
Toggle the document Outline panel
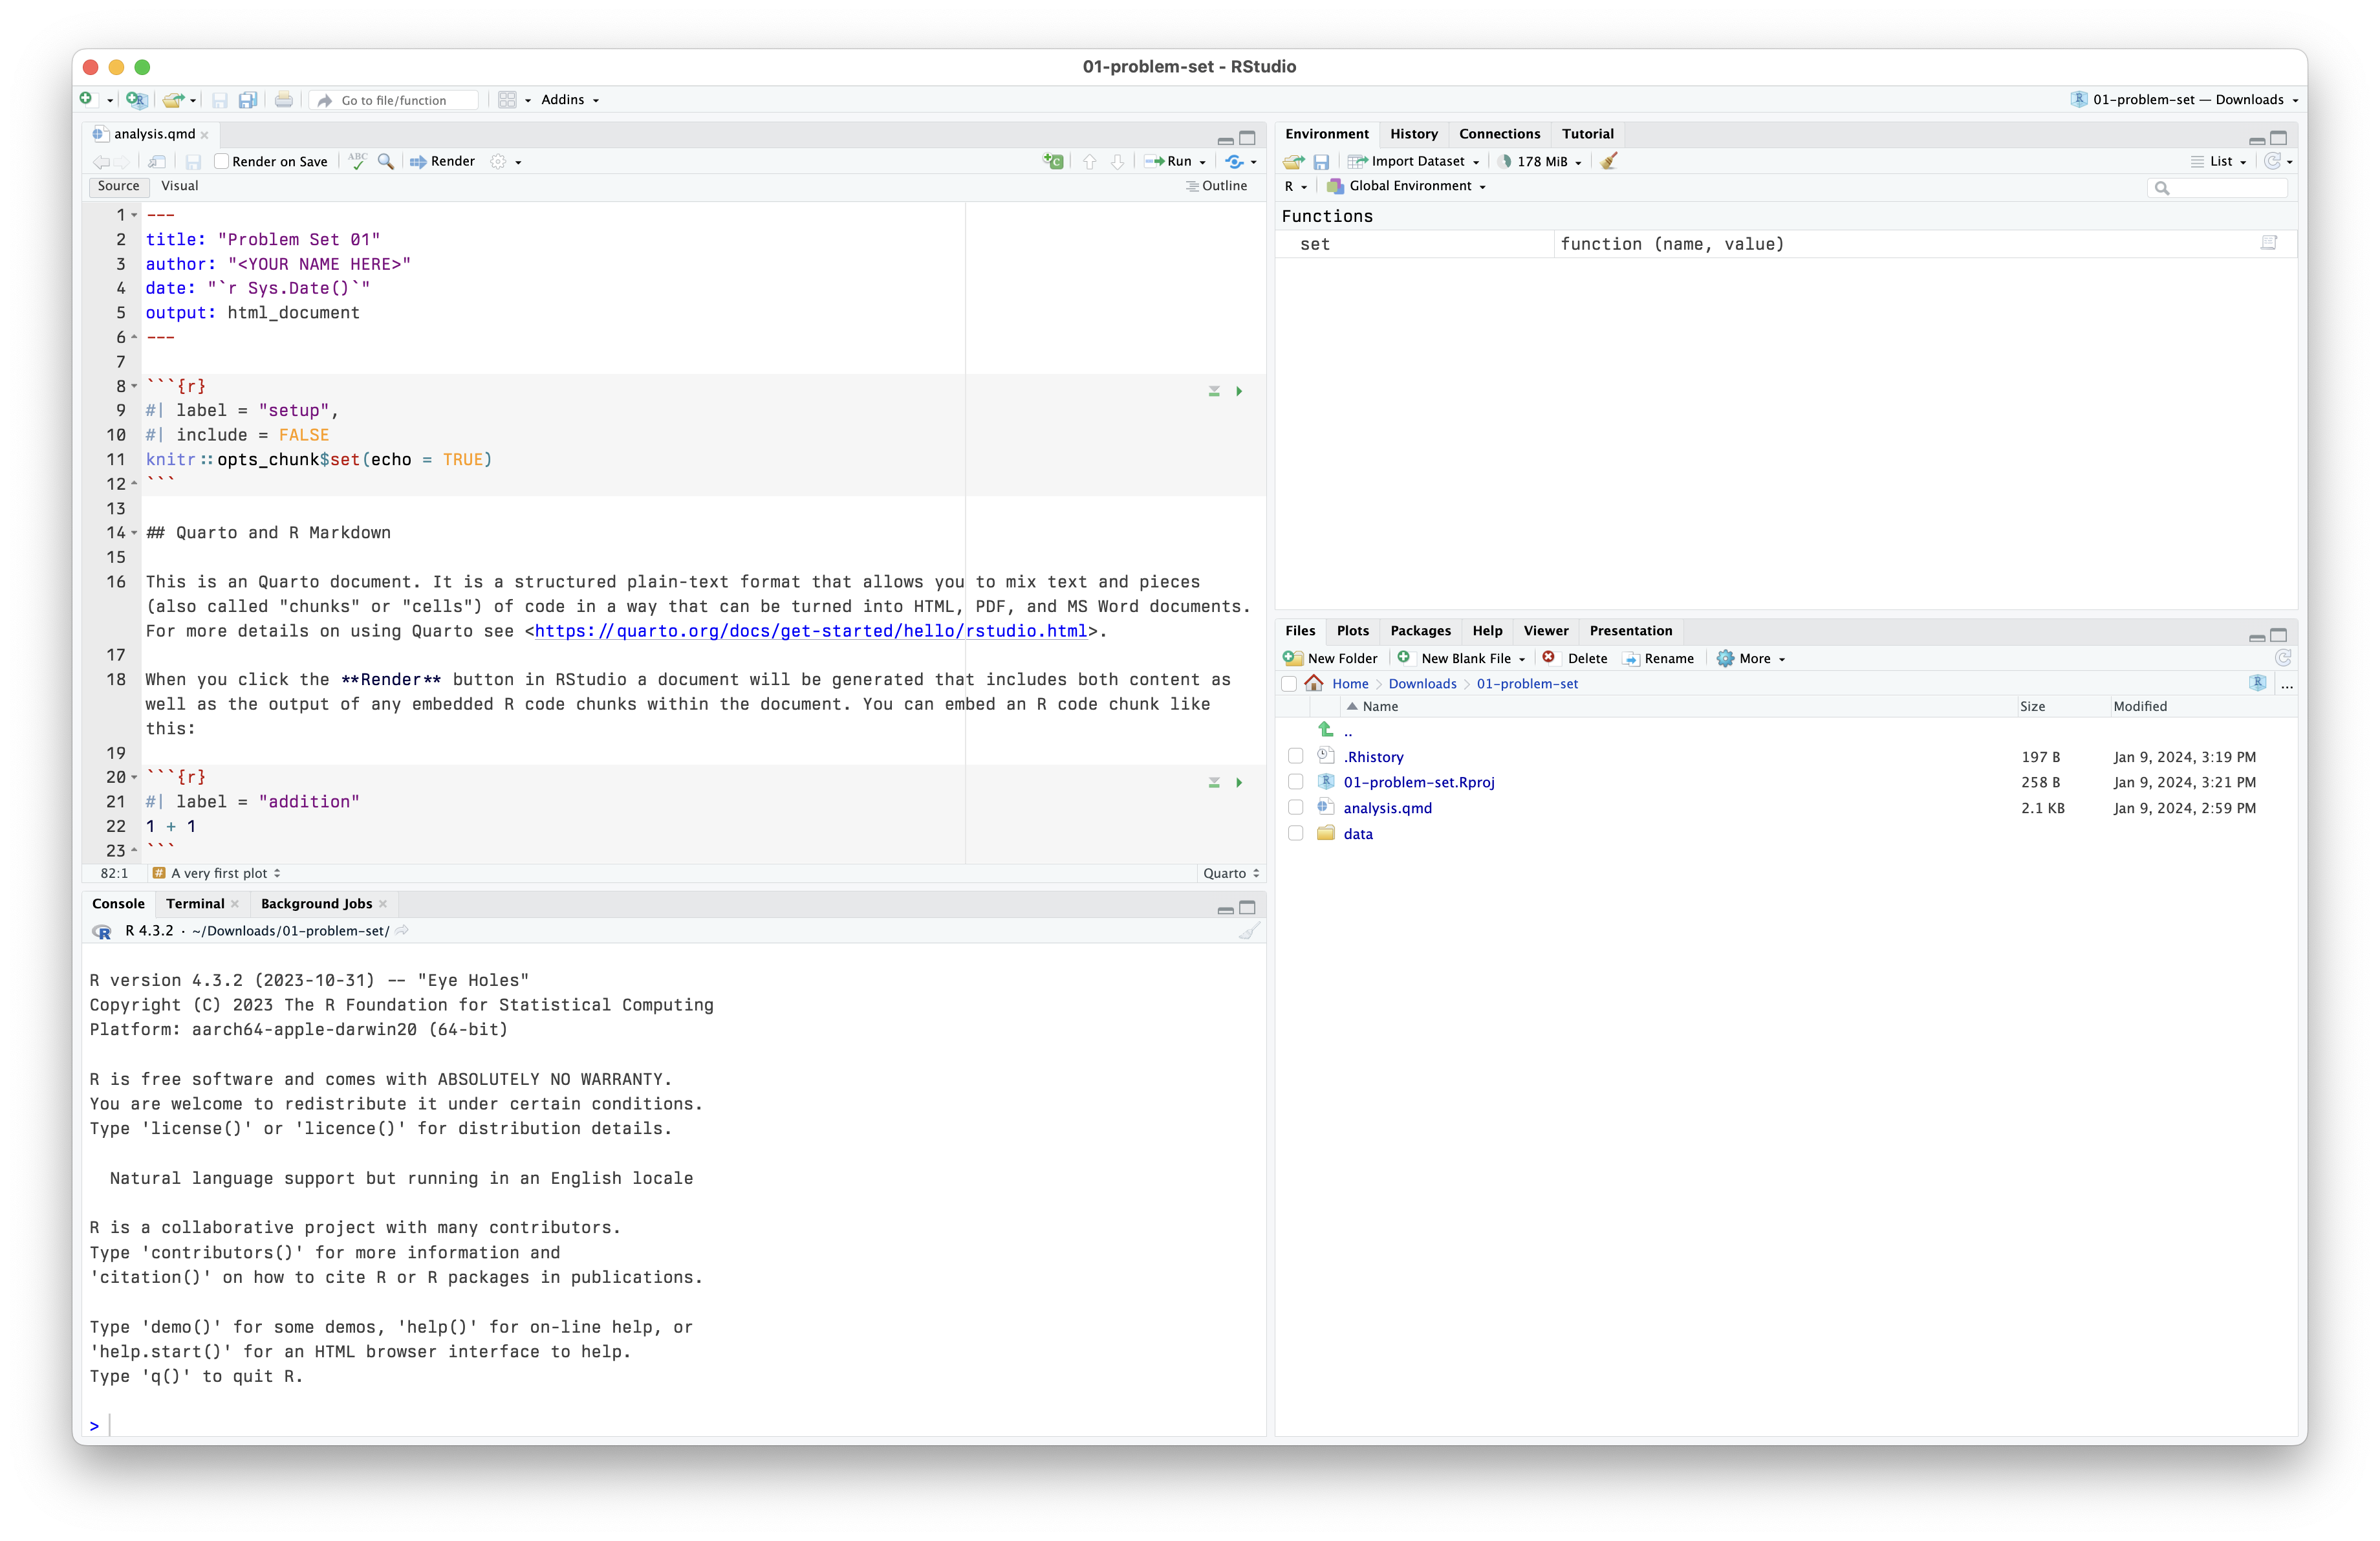(x=1217, y=186)
